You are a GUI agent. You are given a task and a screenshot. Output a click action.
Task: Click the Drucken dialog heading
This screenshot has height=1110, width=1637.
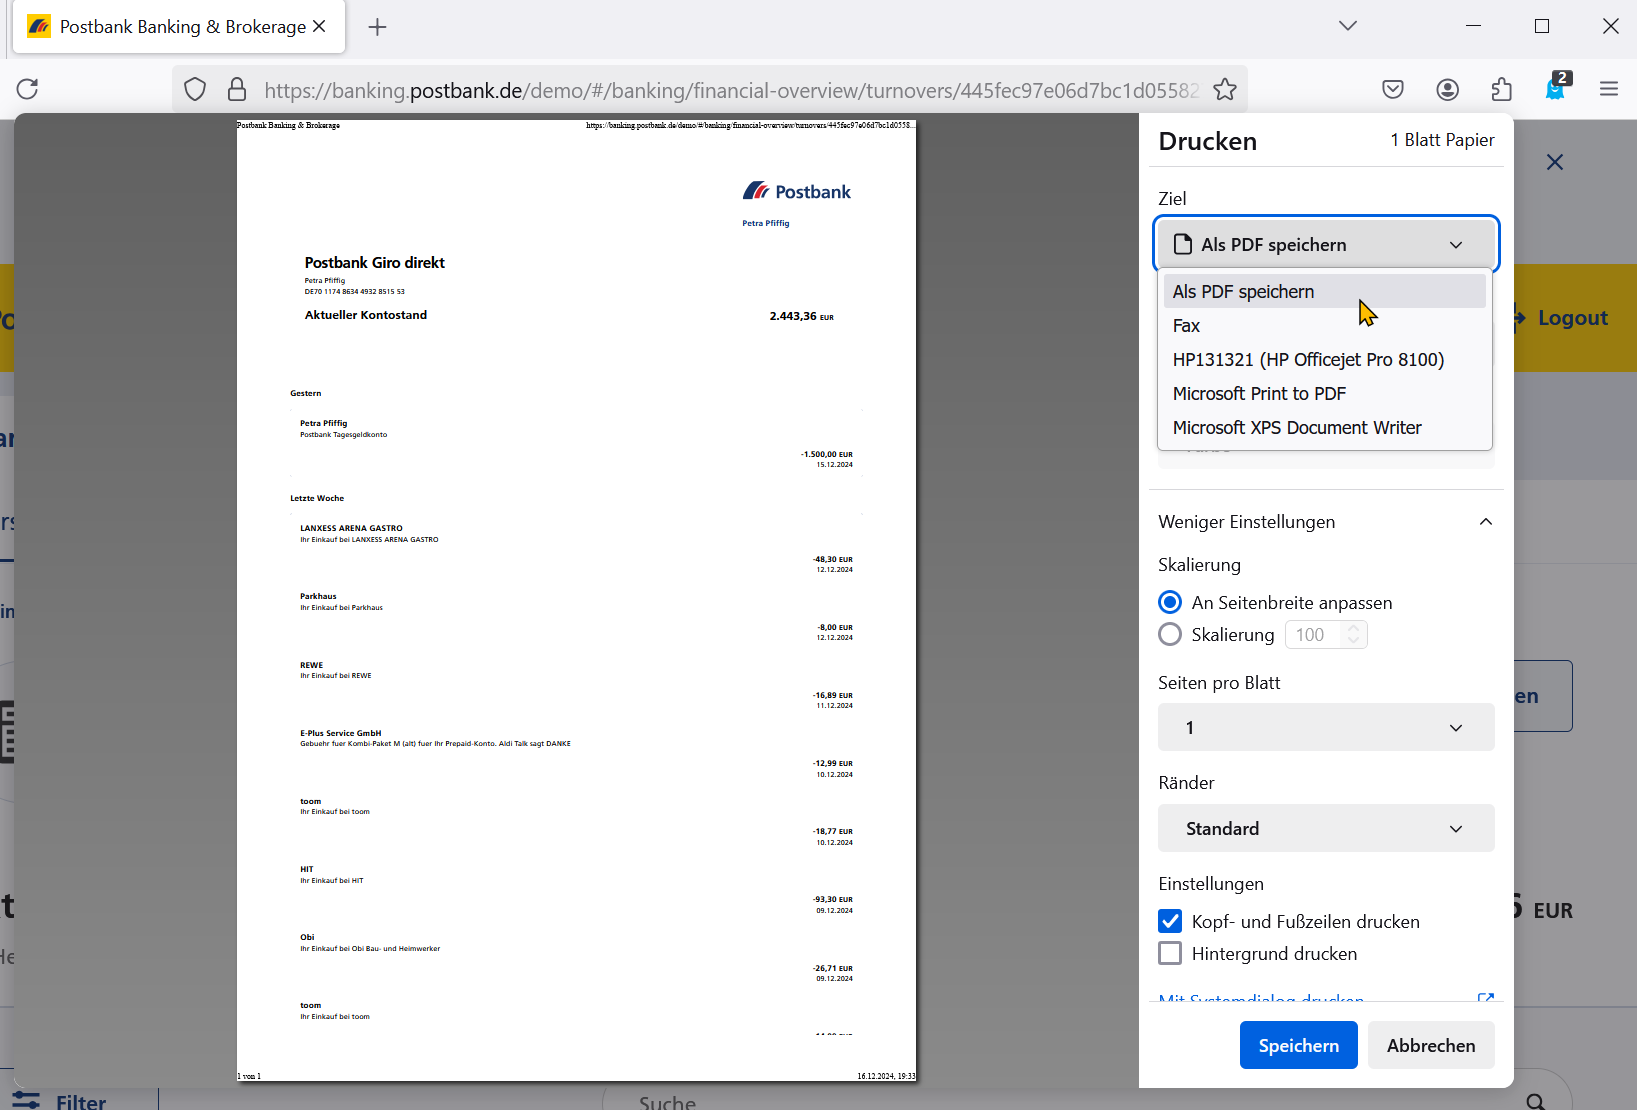point(1207,141)
